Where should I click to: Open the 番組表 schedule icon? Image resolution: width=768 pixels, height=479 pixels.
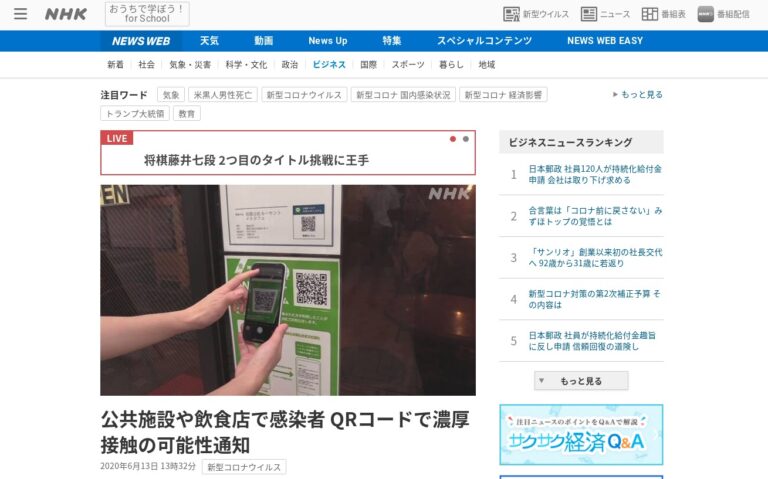664,14
